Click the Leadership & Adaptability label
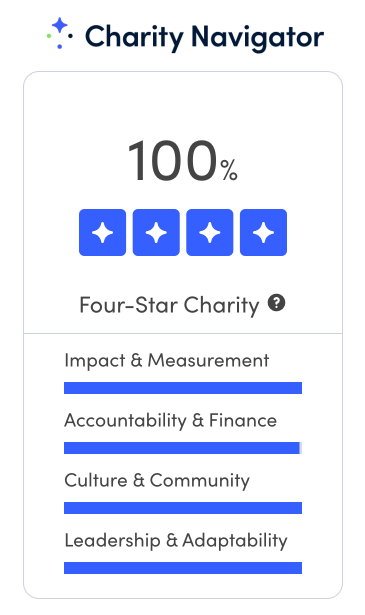365x615 pixels. [176, 540]
